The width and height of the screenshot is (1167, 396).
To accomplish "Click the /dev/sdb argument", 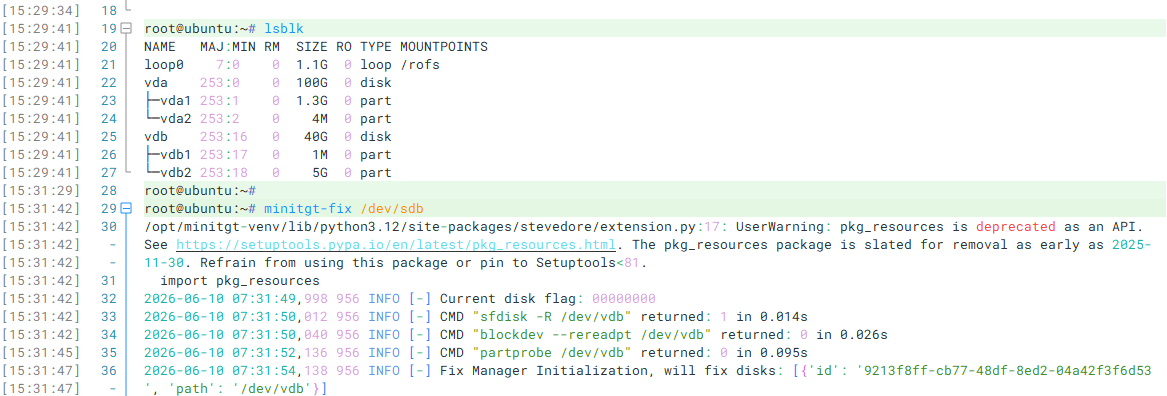I will [391, 208].
